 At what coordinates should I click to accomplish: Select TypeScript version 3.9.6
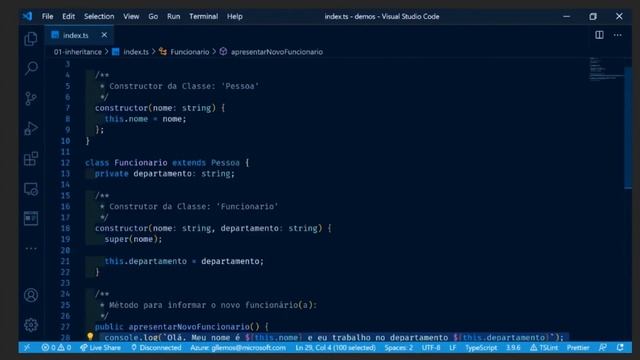513,348
